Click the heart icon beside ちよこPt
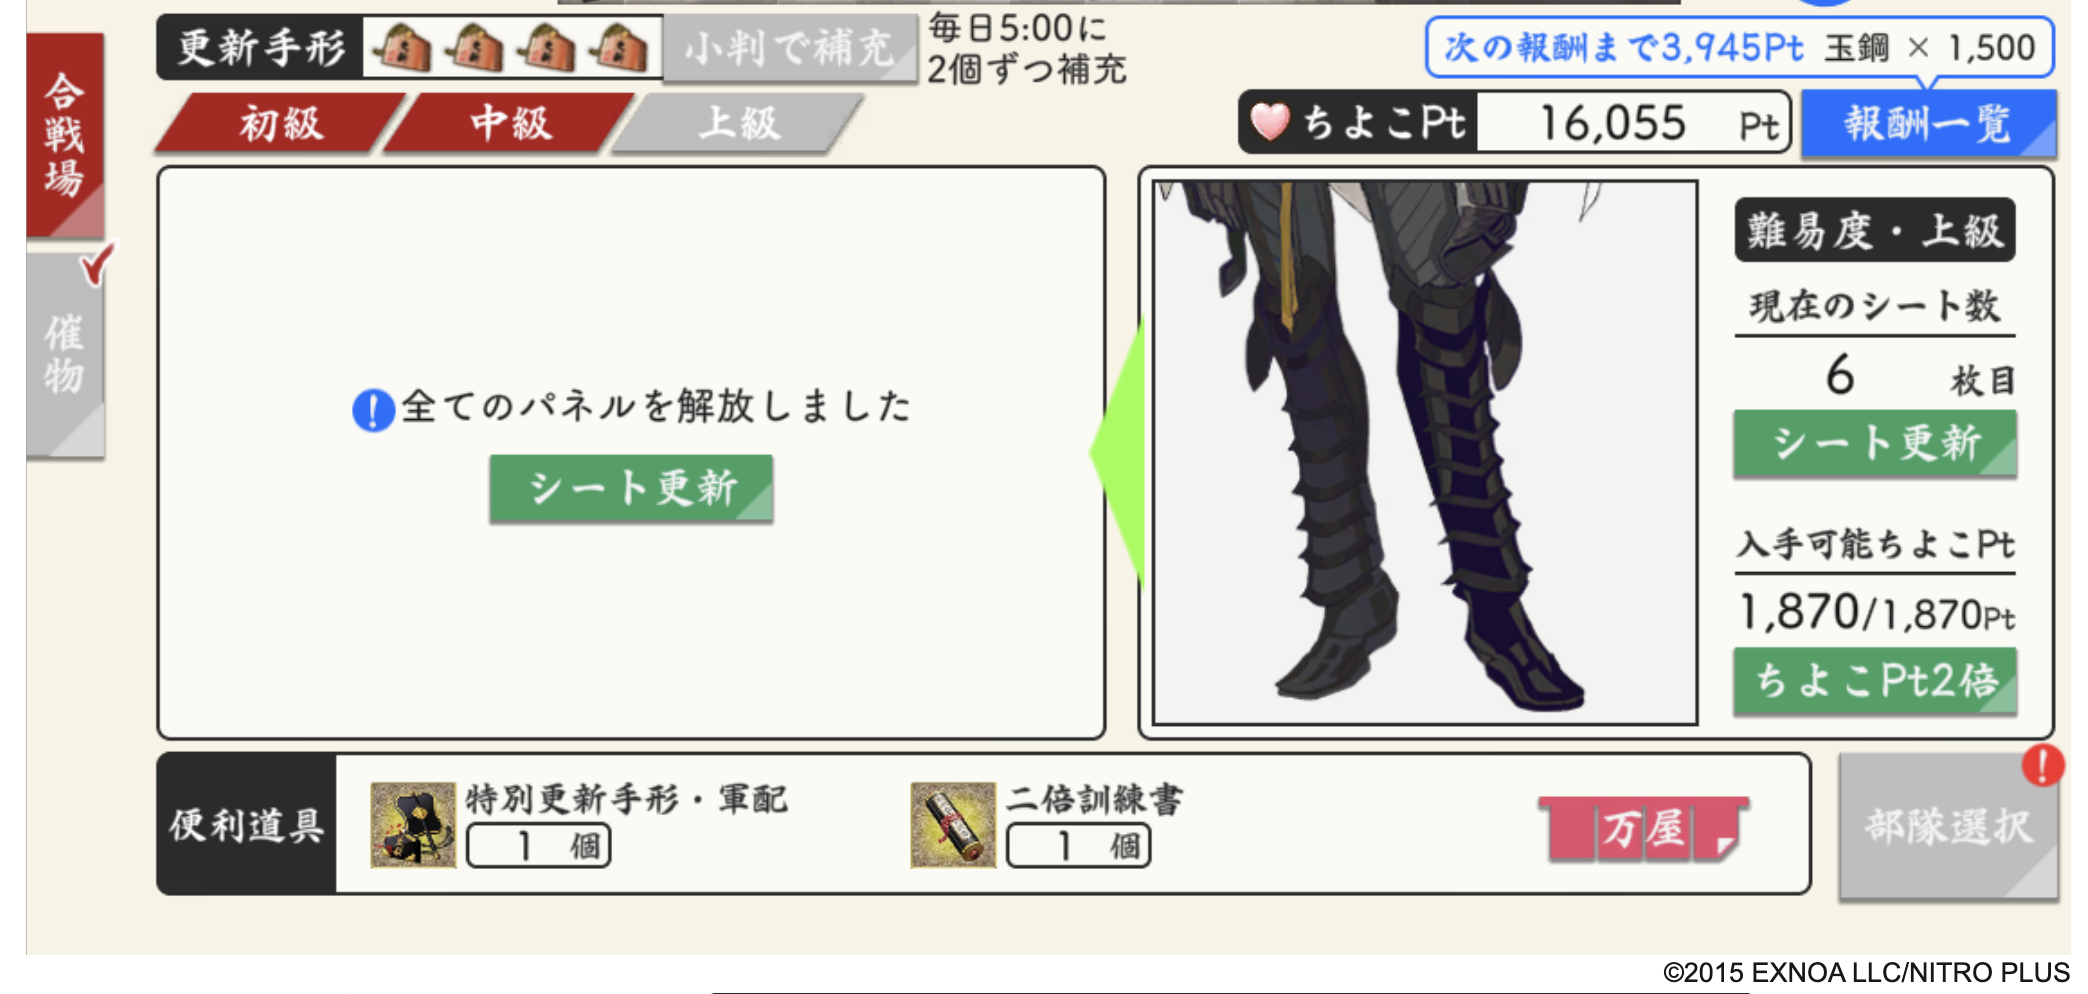This screenshot has height=994, width=2088. [1270, 122]
